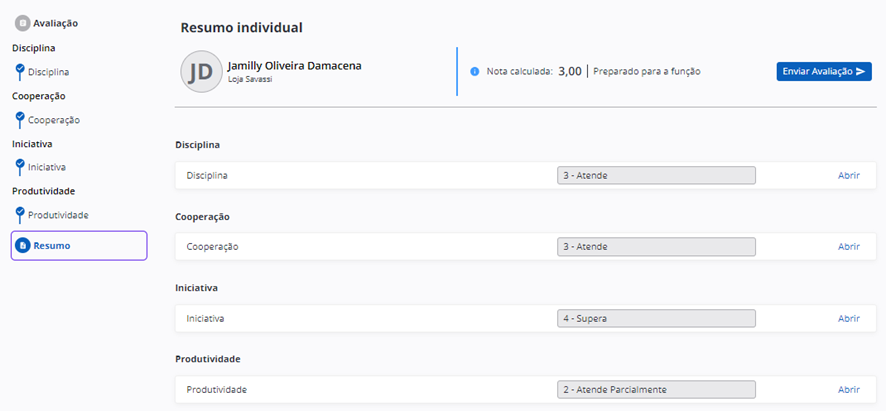Open the Disciplina row via Abrir link
The image size is (886, 411).
tap(848, 175)
